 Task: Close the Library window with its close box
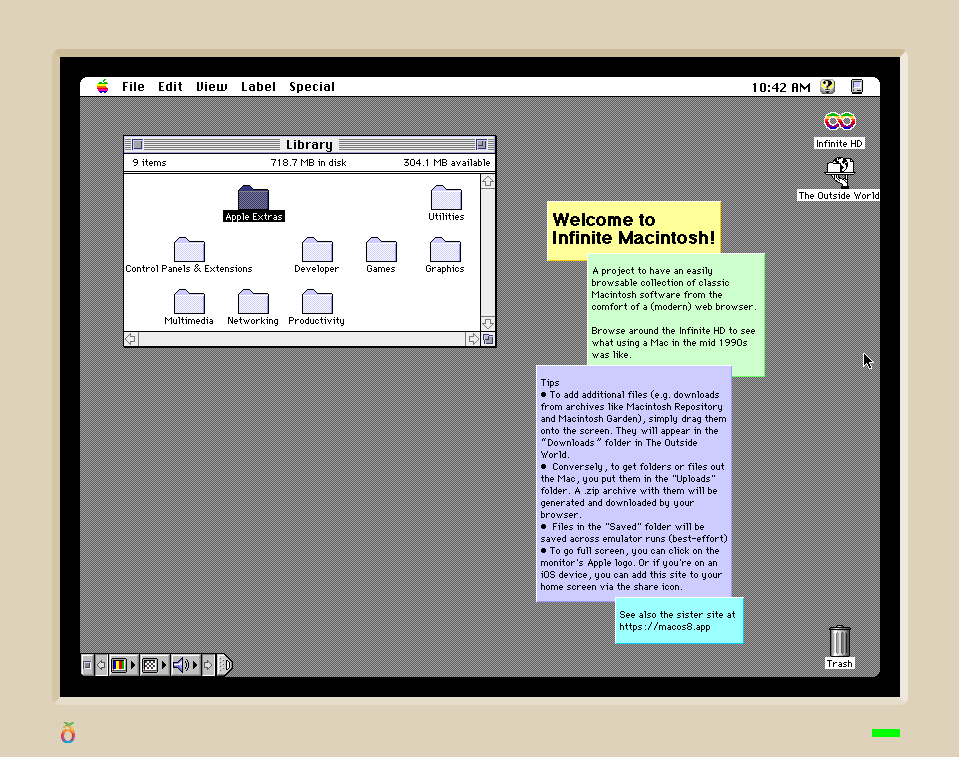pyautogui.click(x=138, y=144)
